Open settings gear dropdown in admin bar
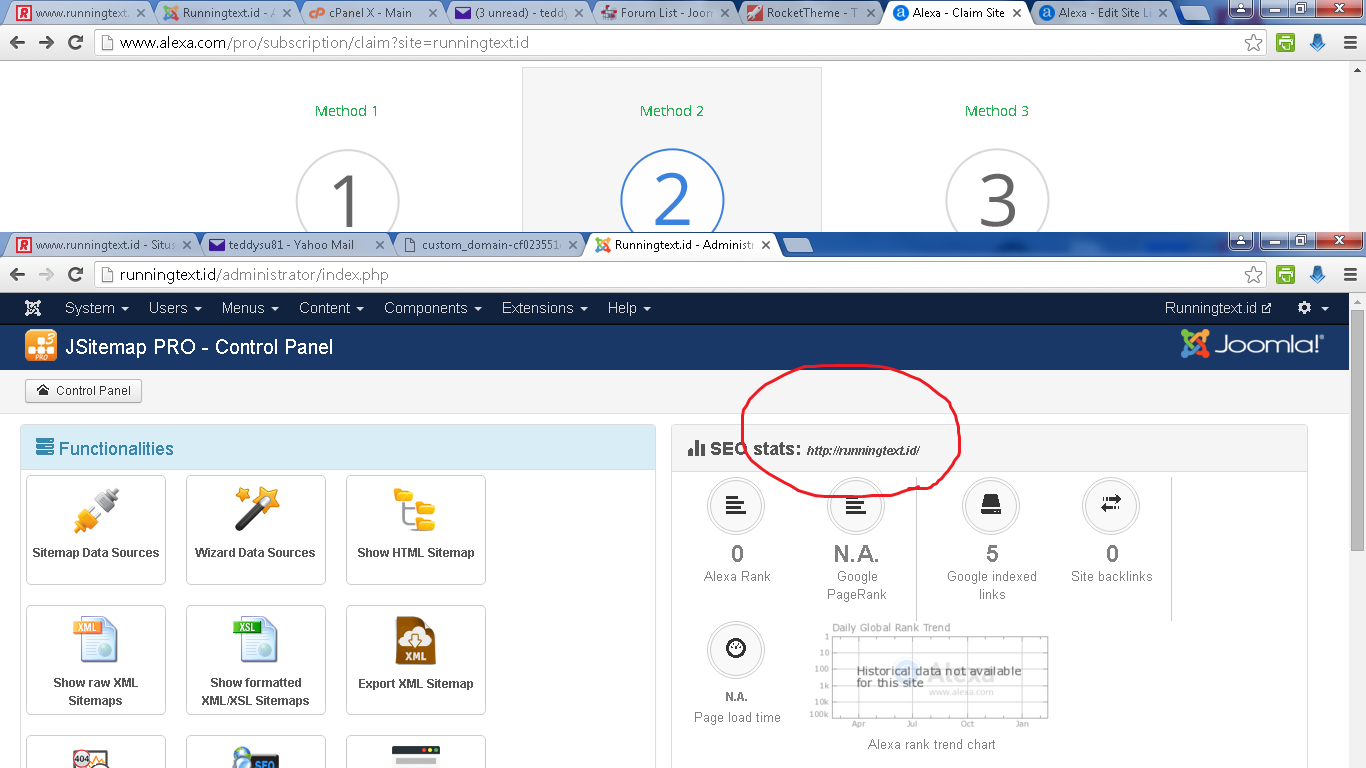Image resolution: width=1366 pixels, height=768 pixels. pyautogui.click(x=1313, y=308)
